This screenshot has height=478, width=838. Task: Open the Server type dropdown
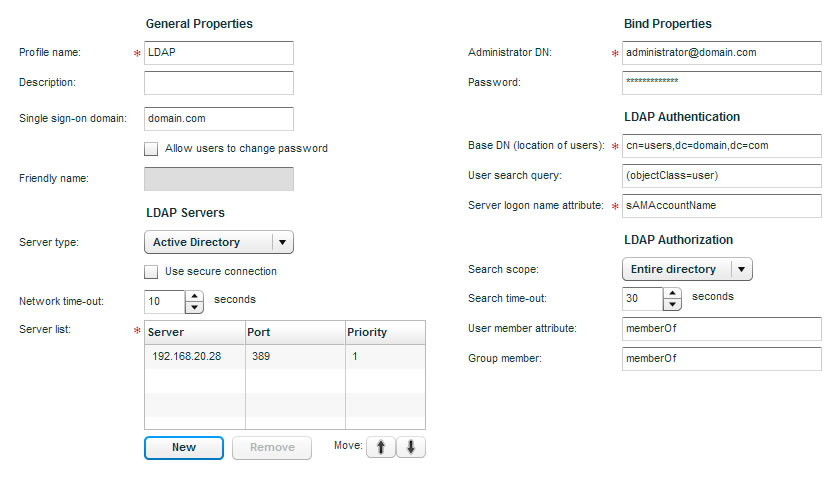click(219, 242)
